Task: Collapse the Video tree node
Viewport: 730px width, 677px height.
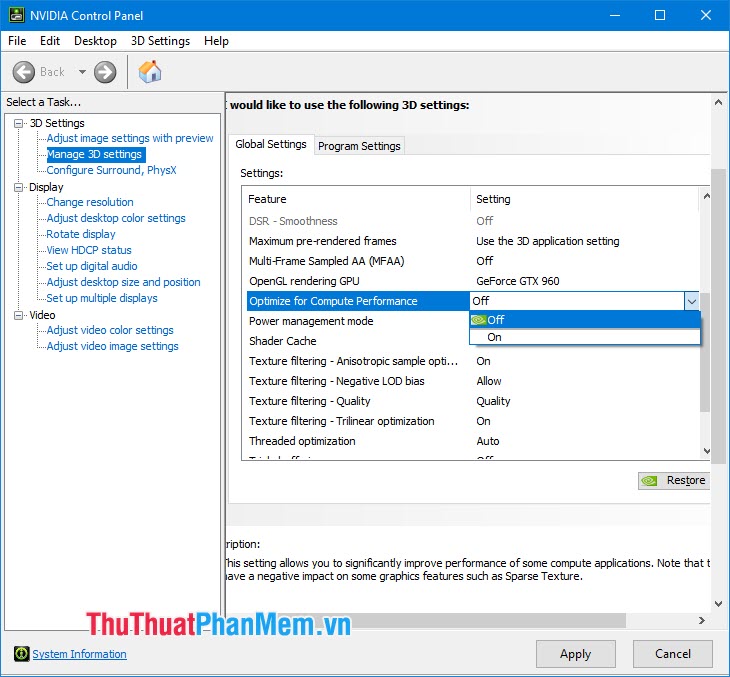Action: [19, 315]
